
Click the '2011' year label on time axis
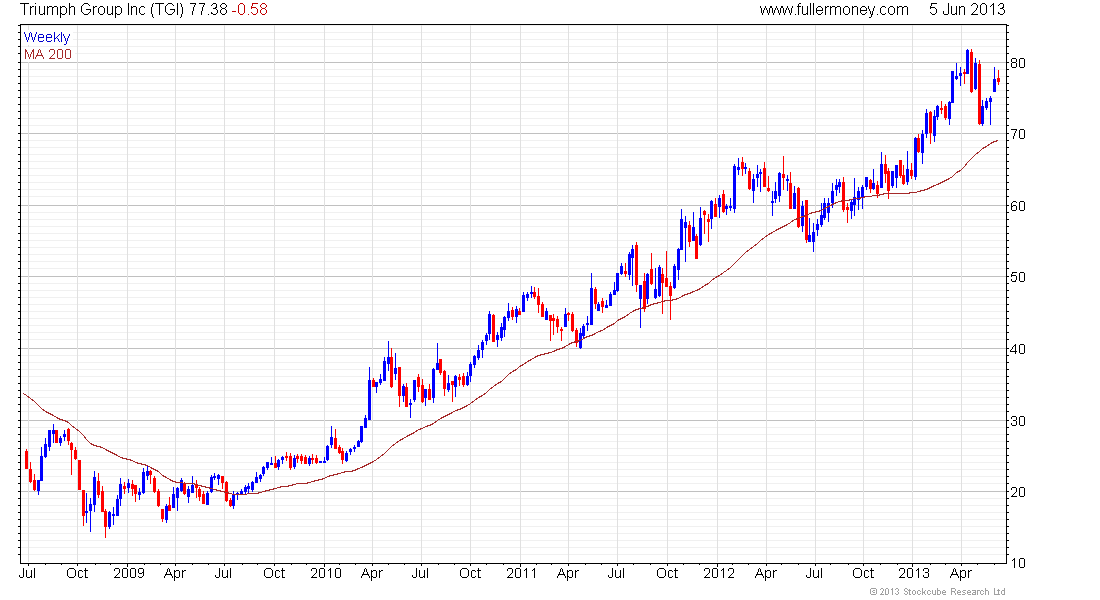(x=521, y=573)
